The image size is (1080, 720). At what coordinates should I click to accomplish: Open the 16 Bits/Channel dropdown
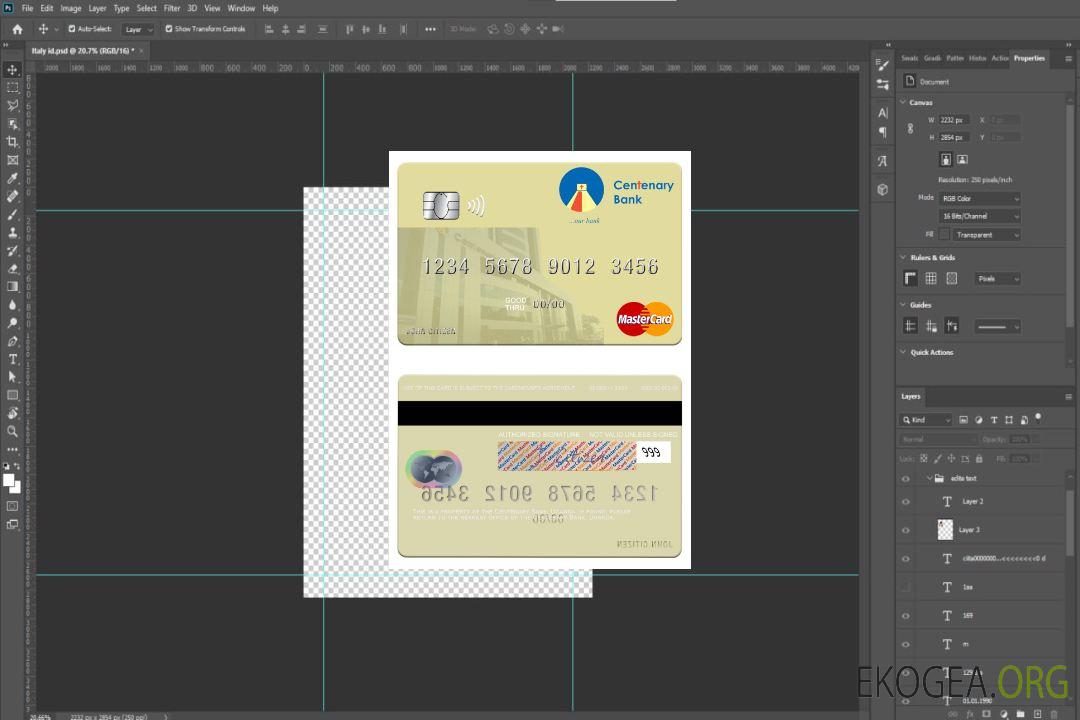(980, 216)
